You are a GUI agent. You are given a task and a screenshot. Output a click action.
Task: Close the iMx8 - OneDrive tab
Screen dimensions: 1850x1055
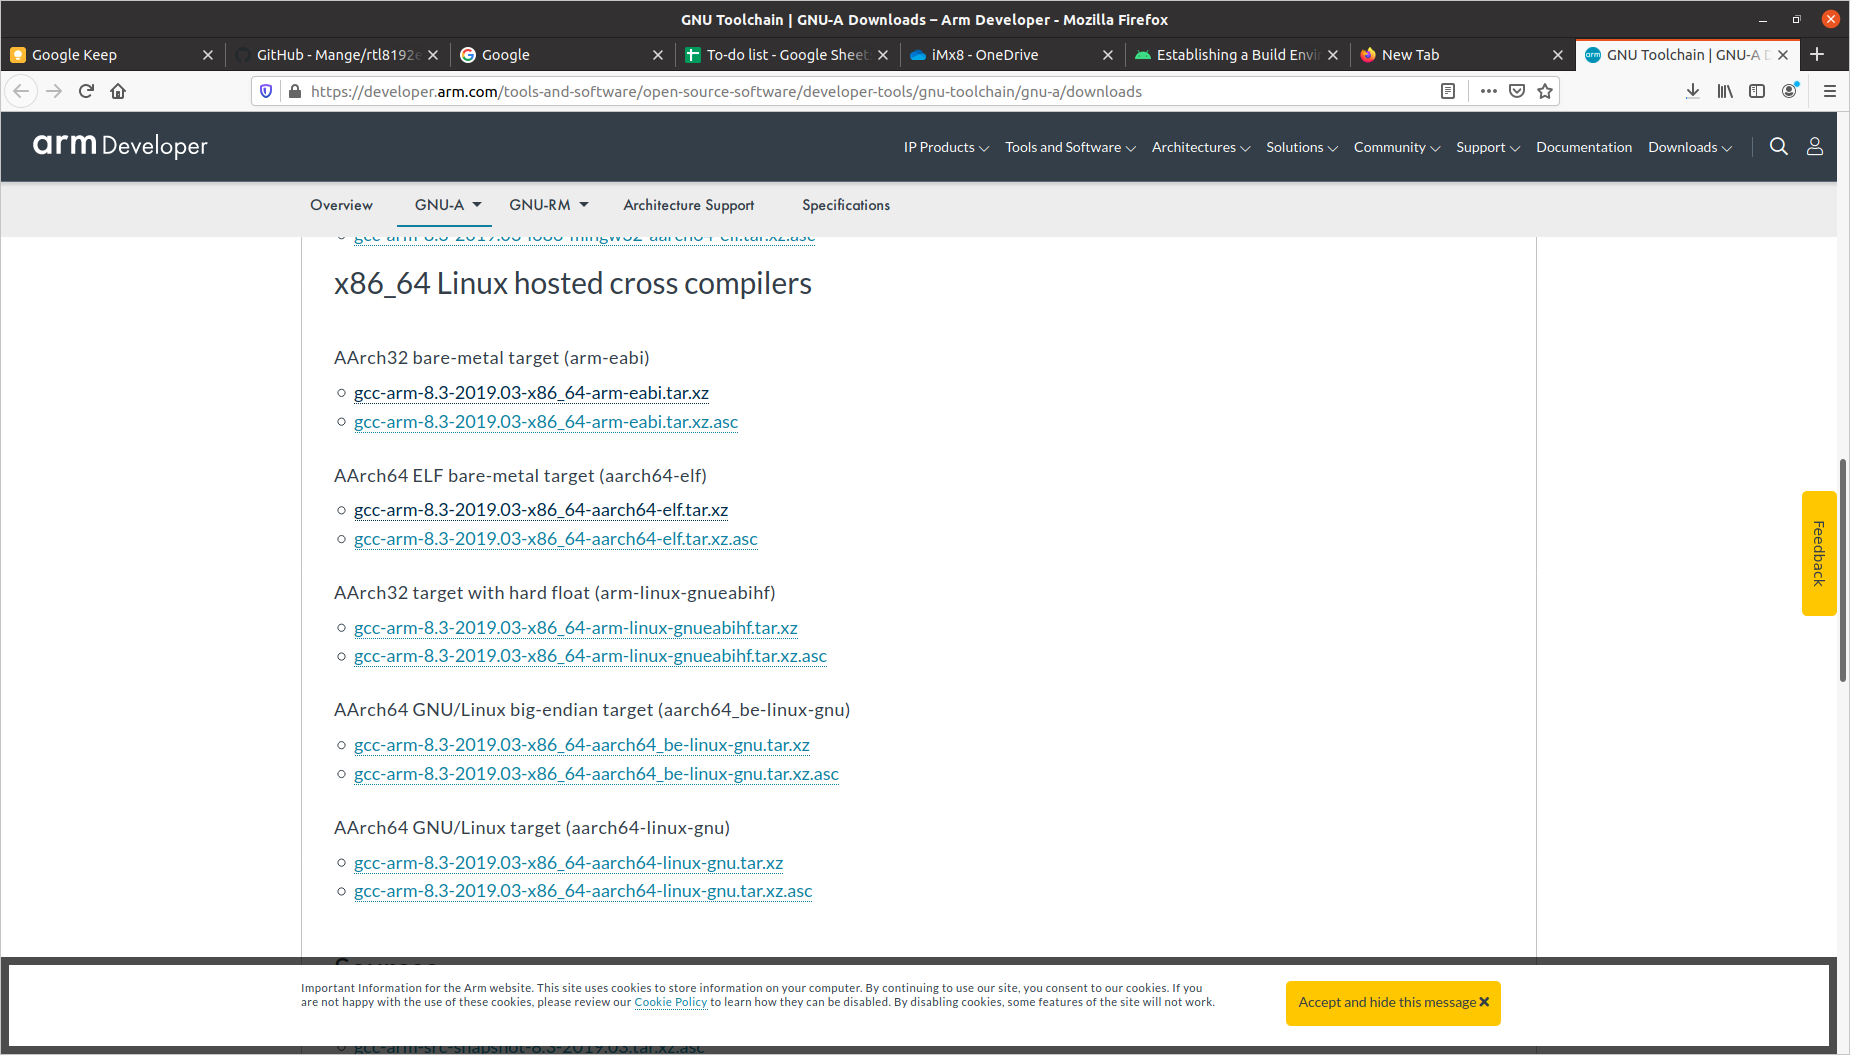[1108, 55]
